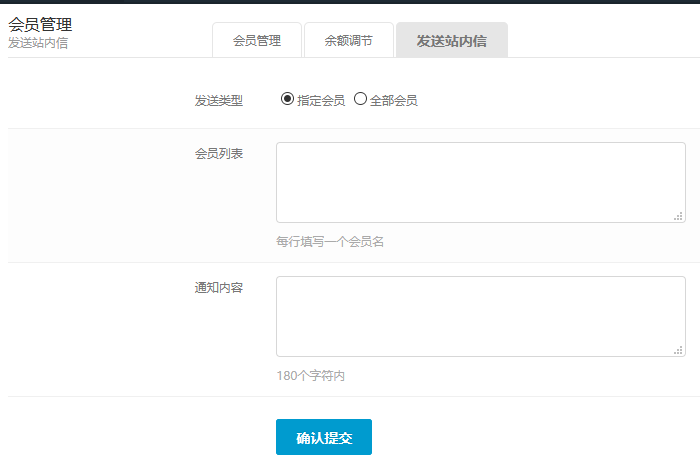Click the 指定会员 label text
The image size is (700, 468).
[x=321, y=100]
